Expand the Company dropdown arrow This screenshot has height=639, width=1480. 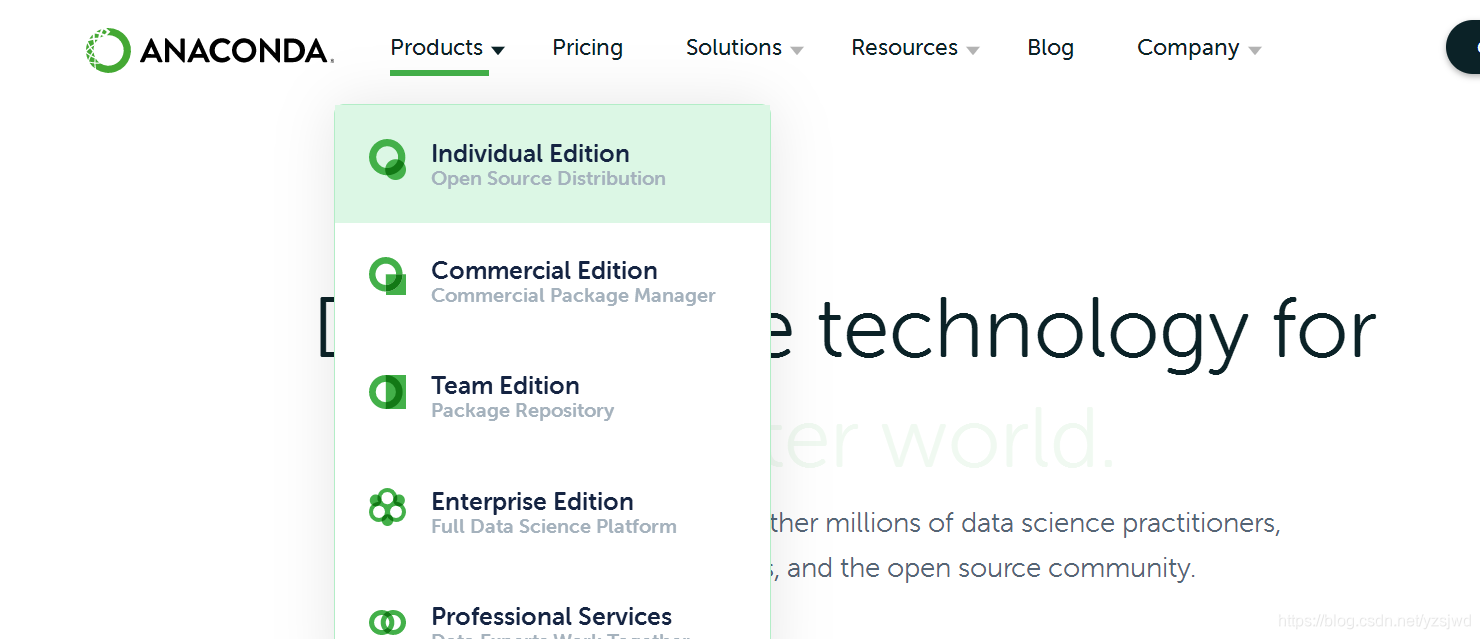click(x=1255, y=50)
